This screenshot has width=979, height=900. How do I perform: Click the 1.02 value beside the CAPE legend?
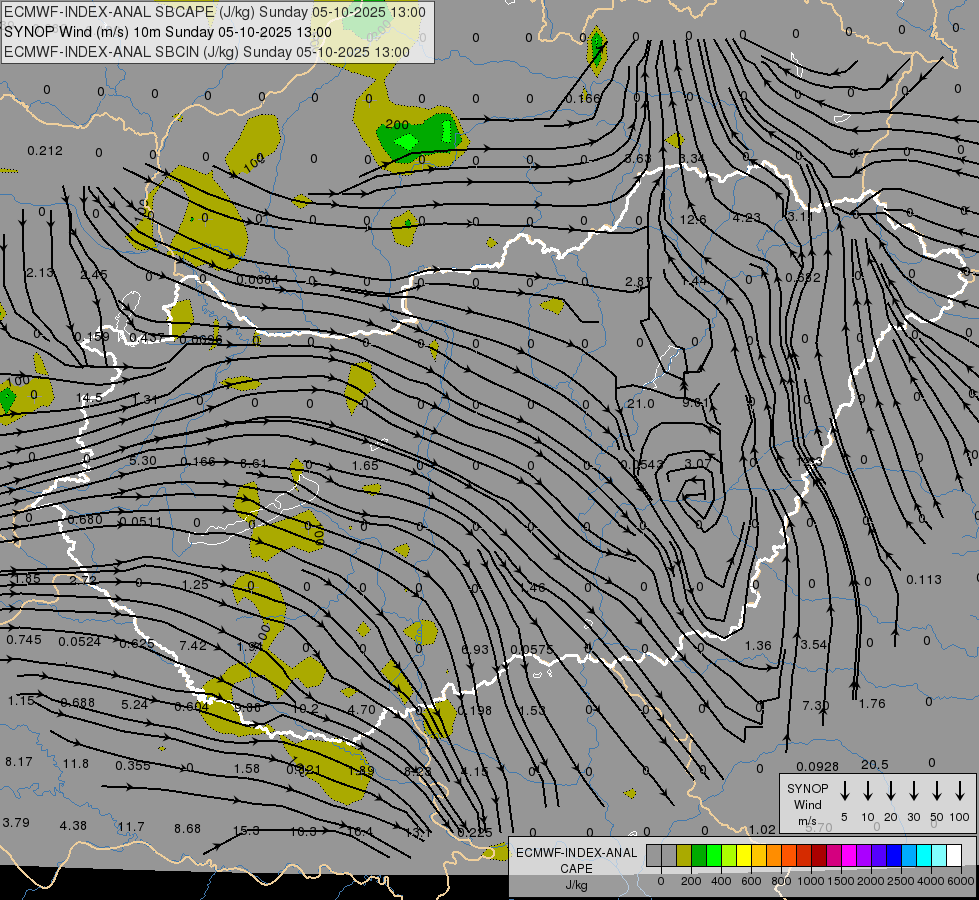[x=762, y=830]
